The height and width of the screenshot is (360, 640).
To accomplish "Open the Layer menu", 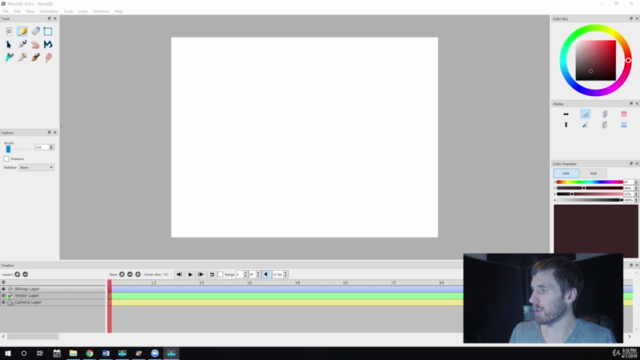I will [x=83, y=11].
